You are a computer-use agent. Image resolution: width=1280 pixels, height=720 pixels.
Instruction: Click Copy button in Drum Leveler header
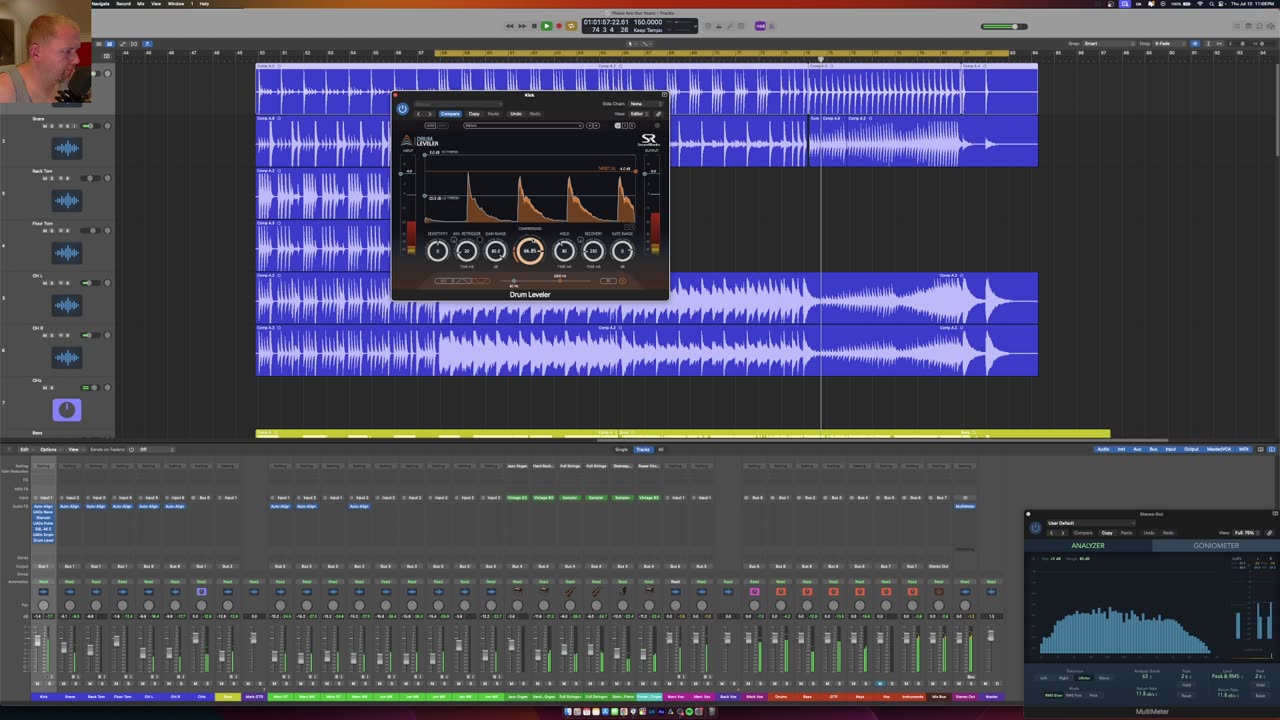[474, 114]
